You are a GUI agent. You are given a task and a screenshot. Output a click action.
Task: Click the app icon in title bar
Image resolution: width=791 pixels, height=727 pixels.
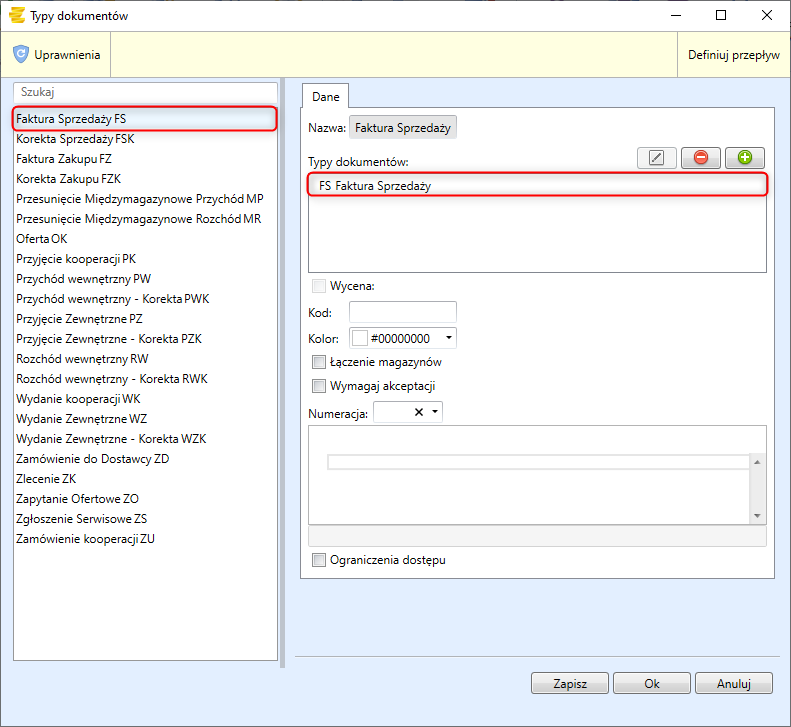[16, 15]
